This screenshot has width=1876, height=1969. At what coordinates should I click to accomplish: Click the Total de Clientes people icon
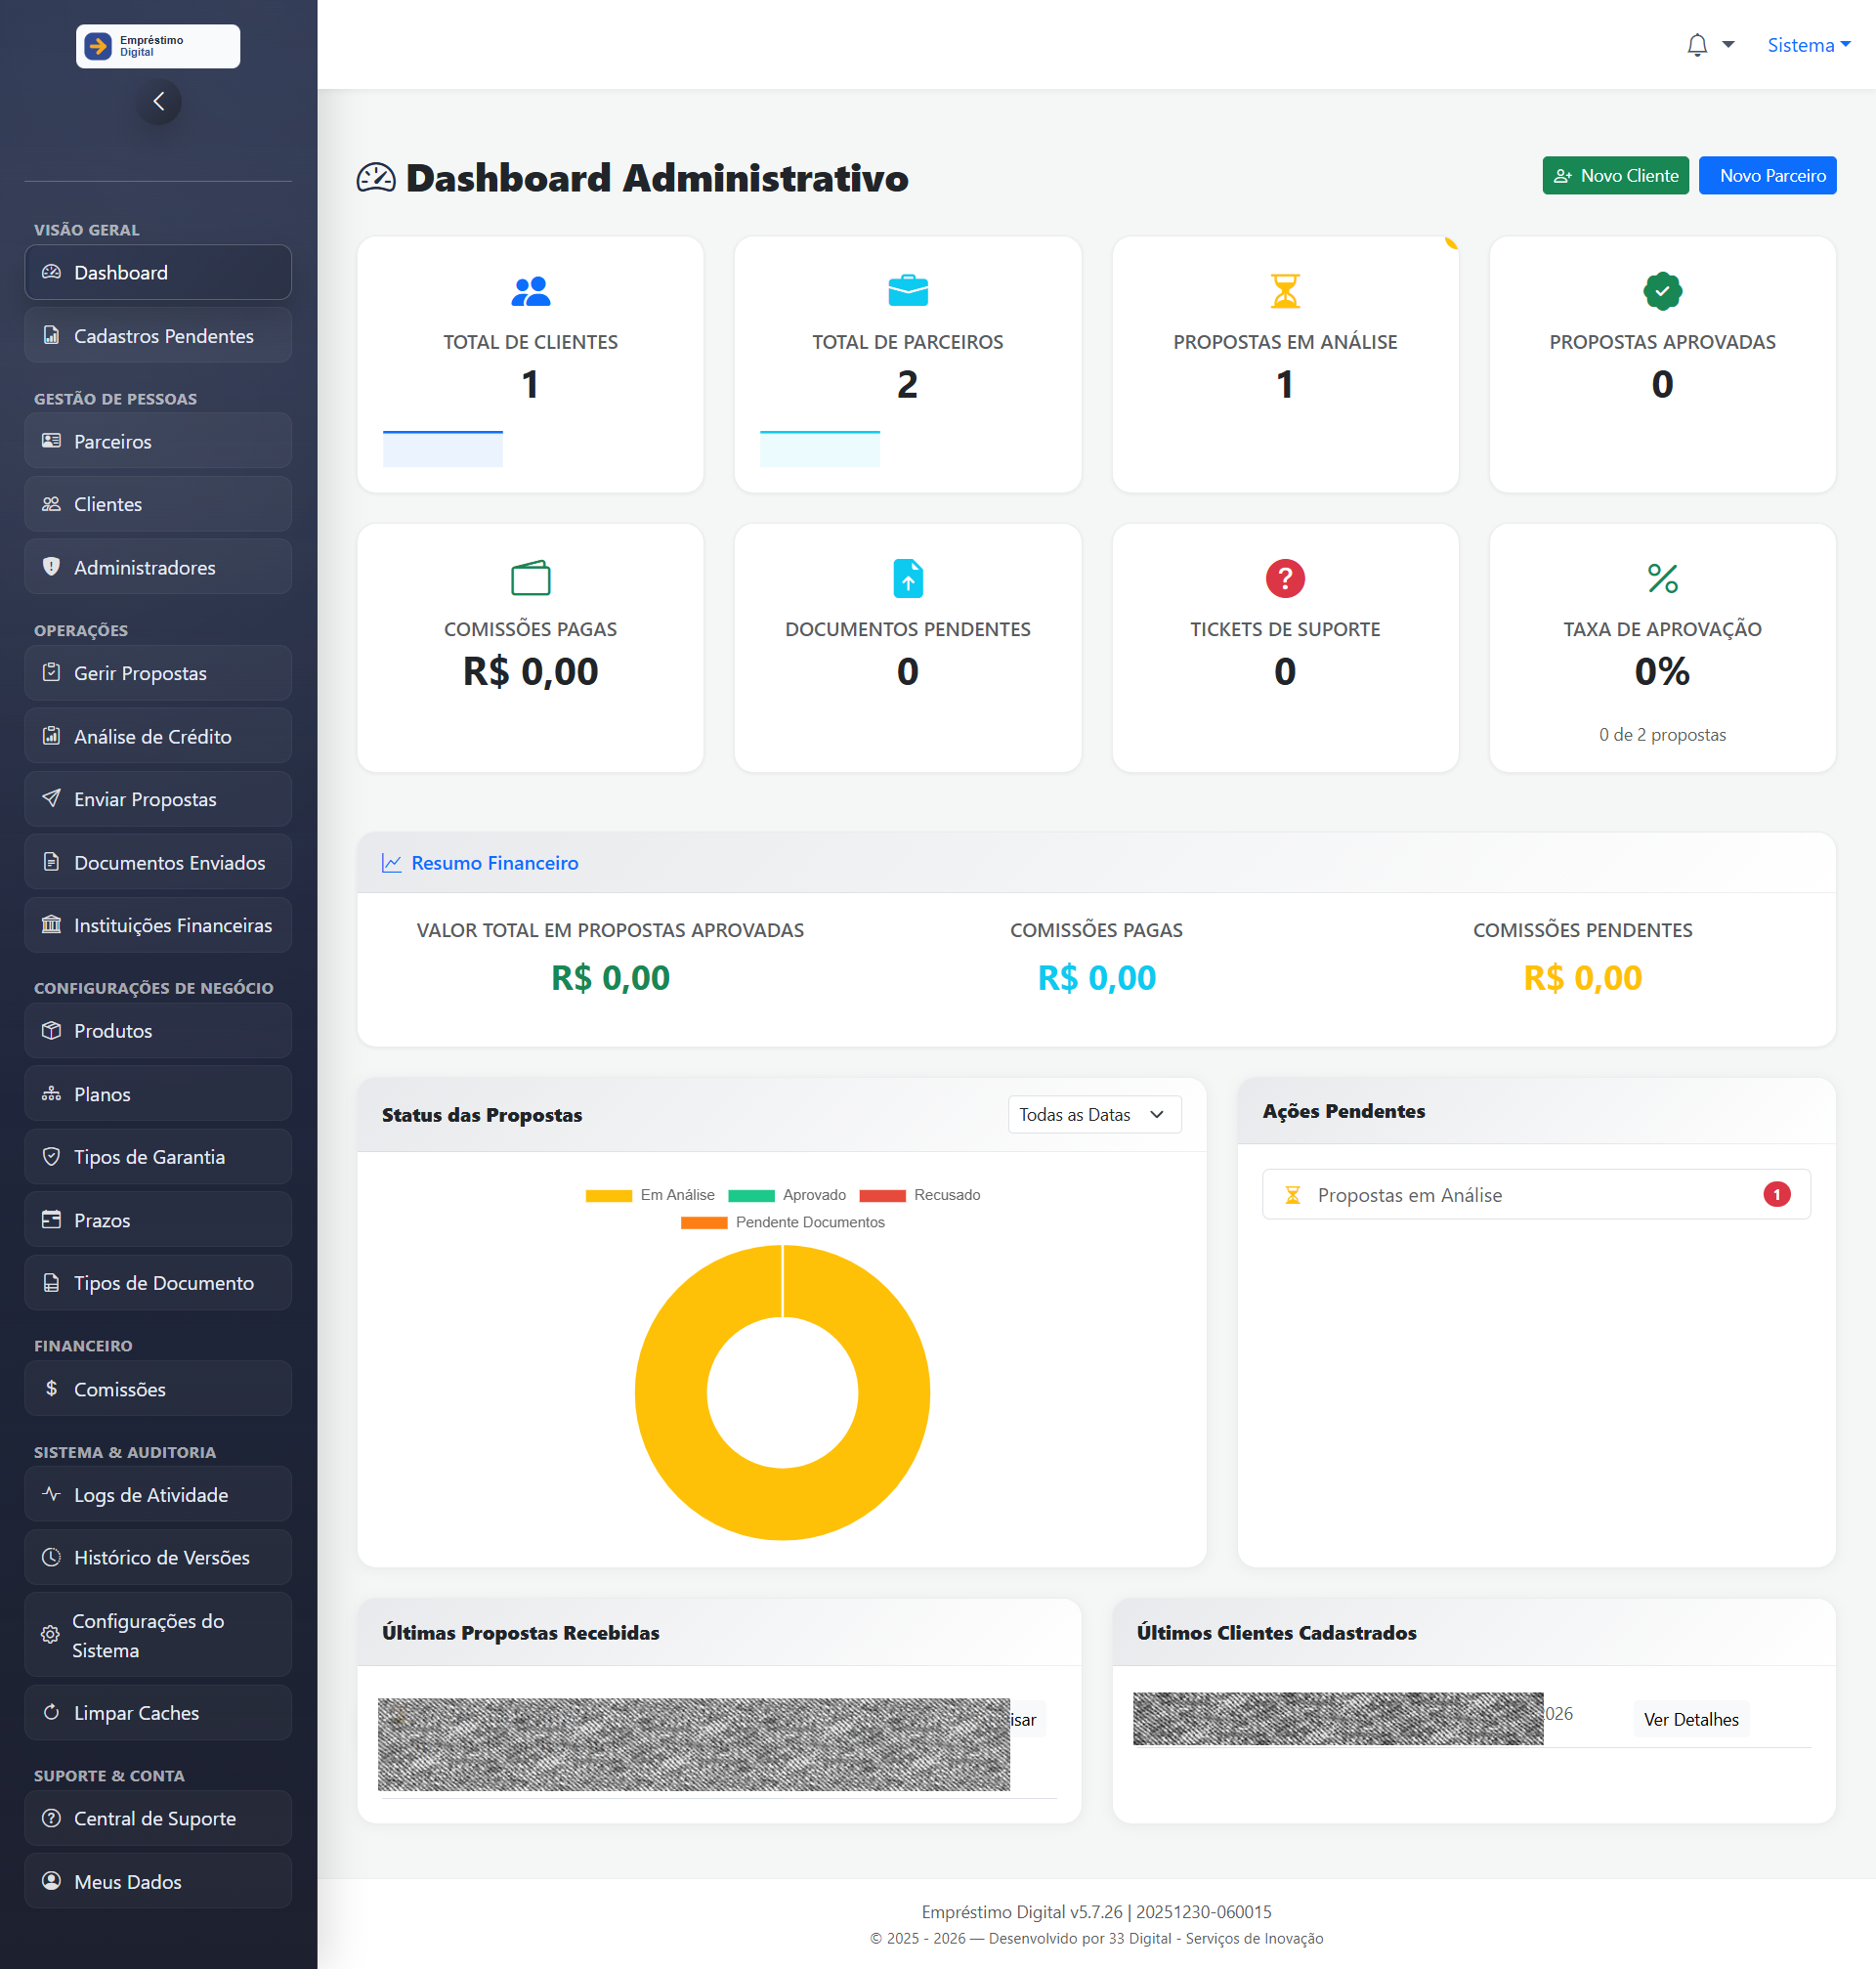coord(530,291)
